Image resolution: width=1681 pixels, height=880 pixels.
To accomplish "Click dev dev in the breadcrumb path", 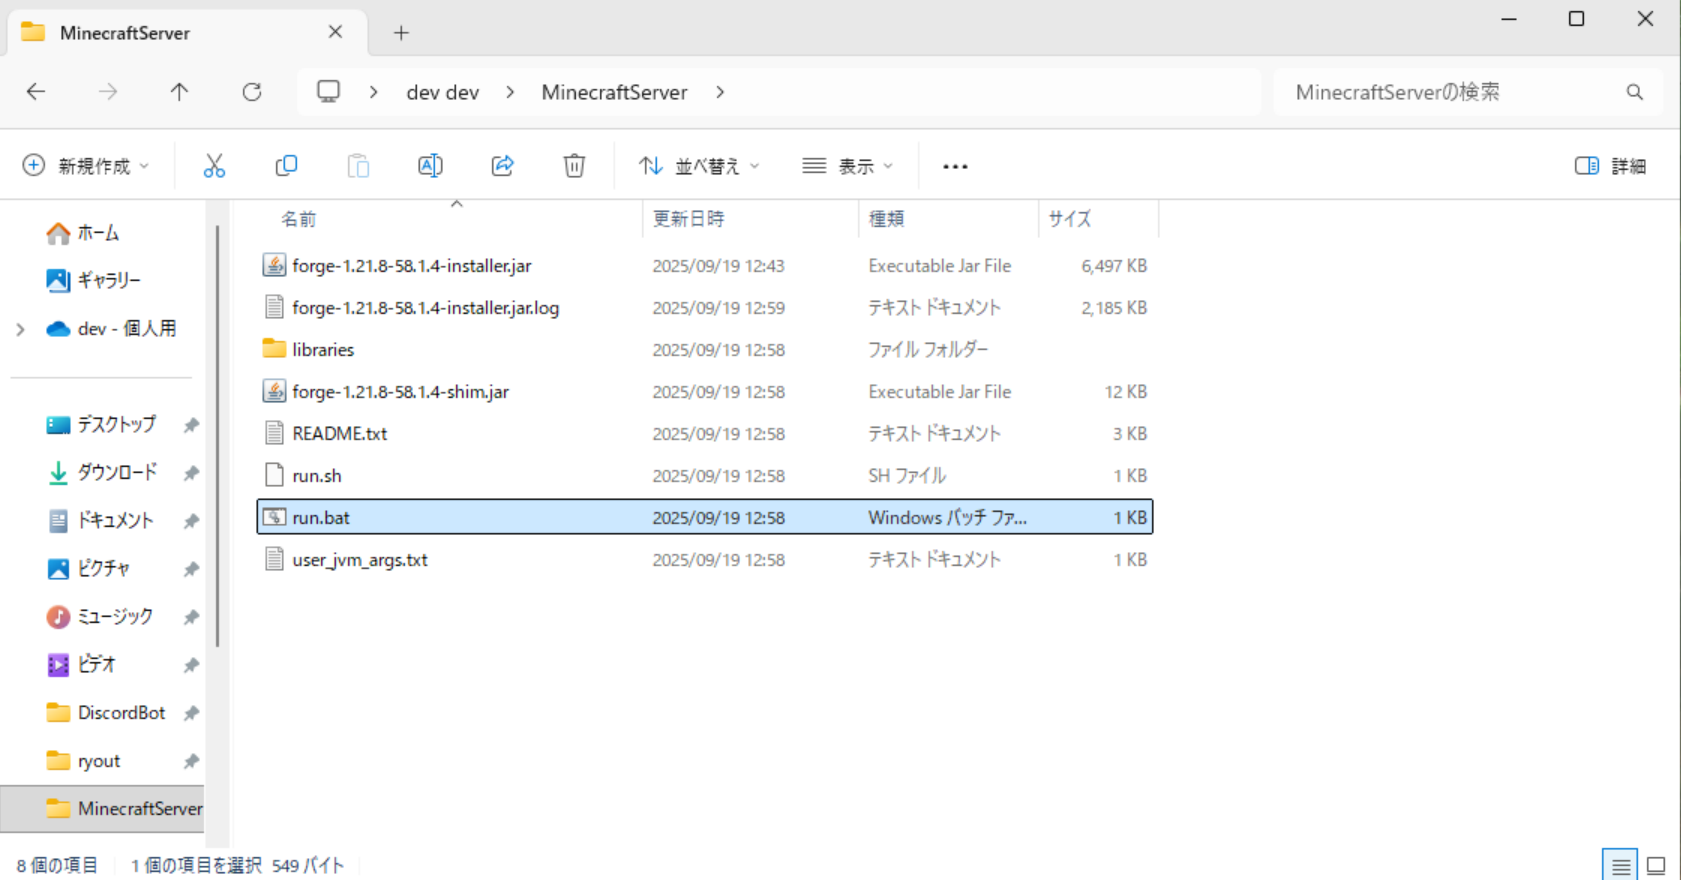I will [x=442, y=92].
